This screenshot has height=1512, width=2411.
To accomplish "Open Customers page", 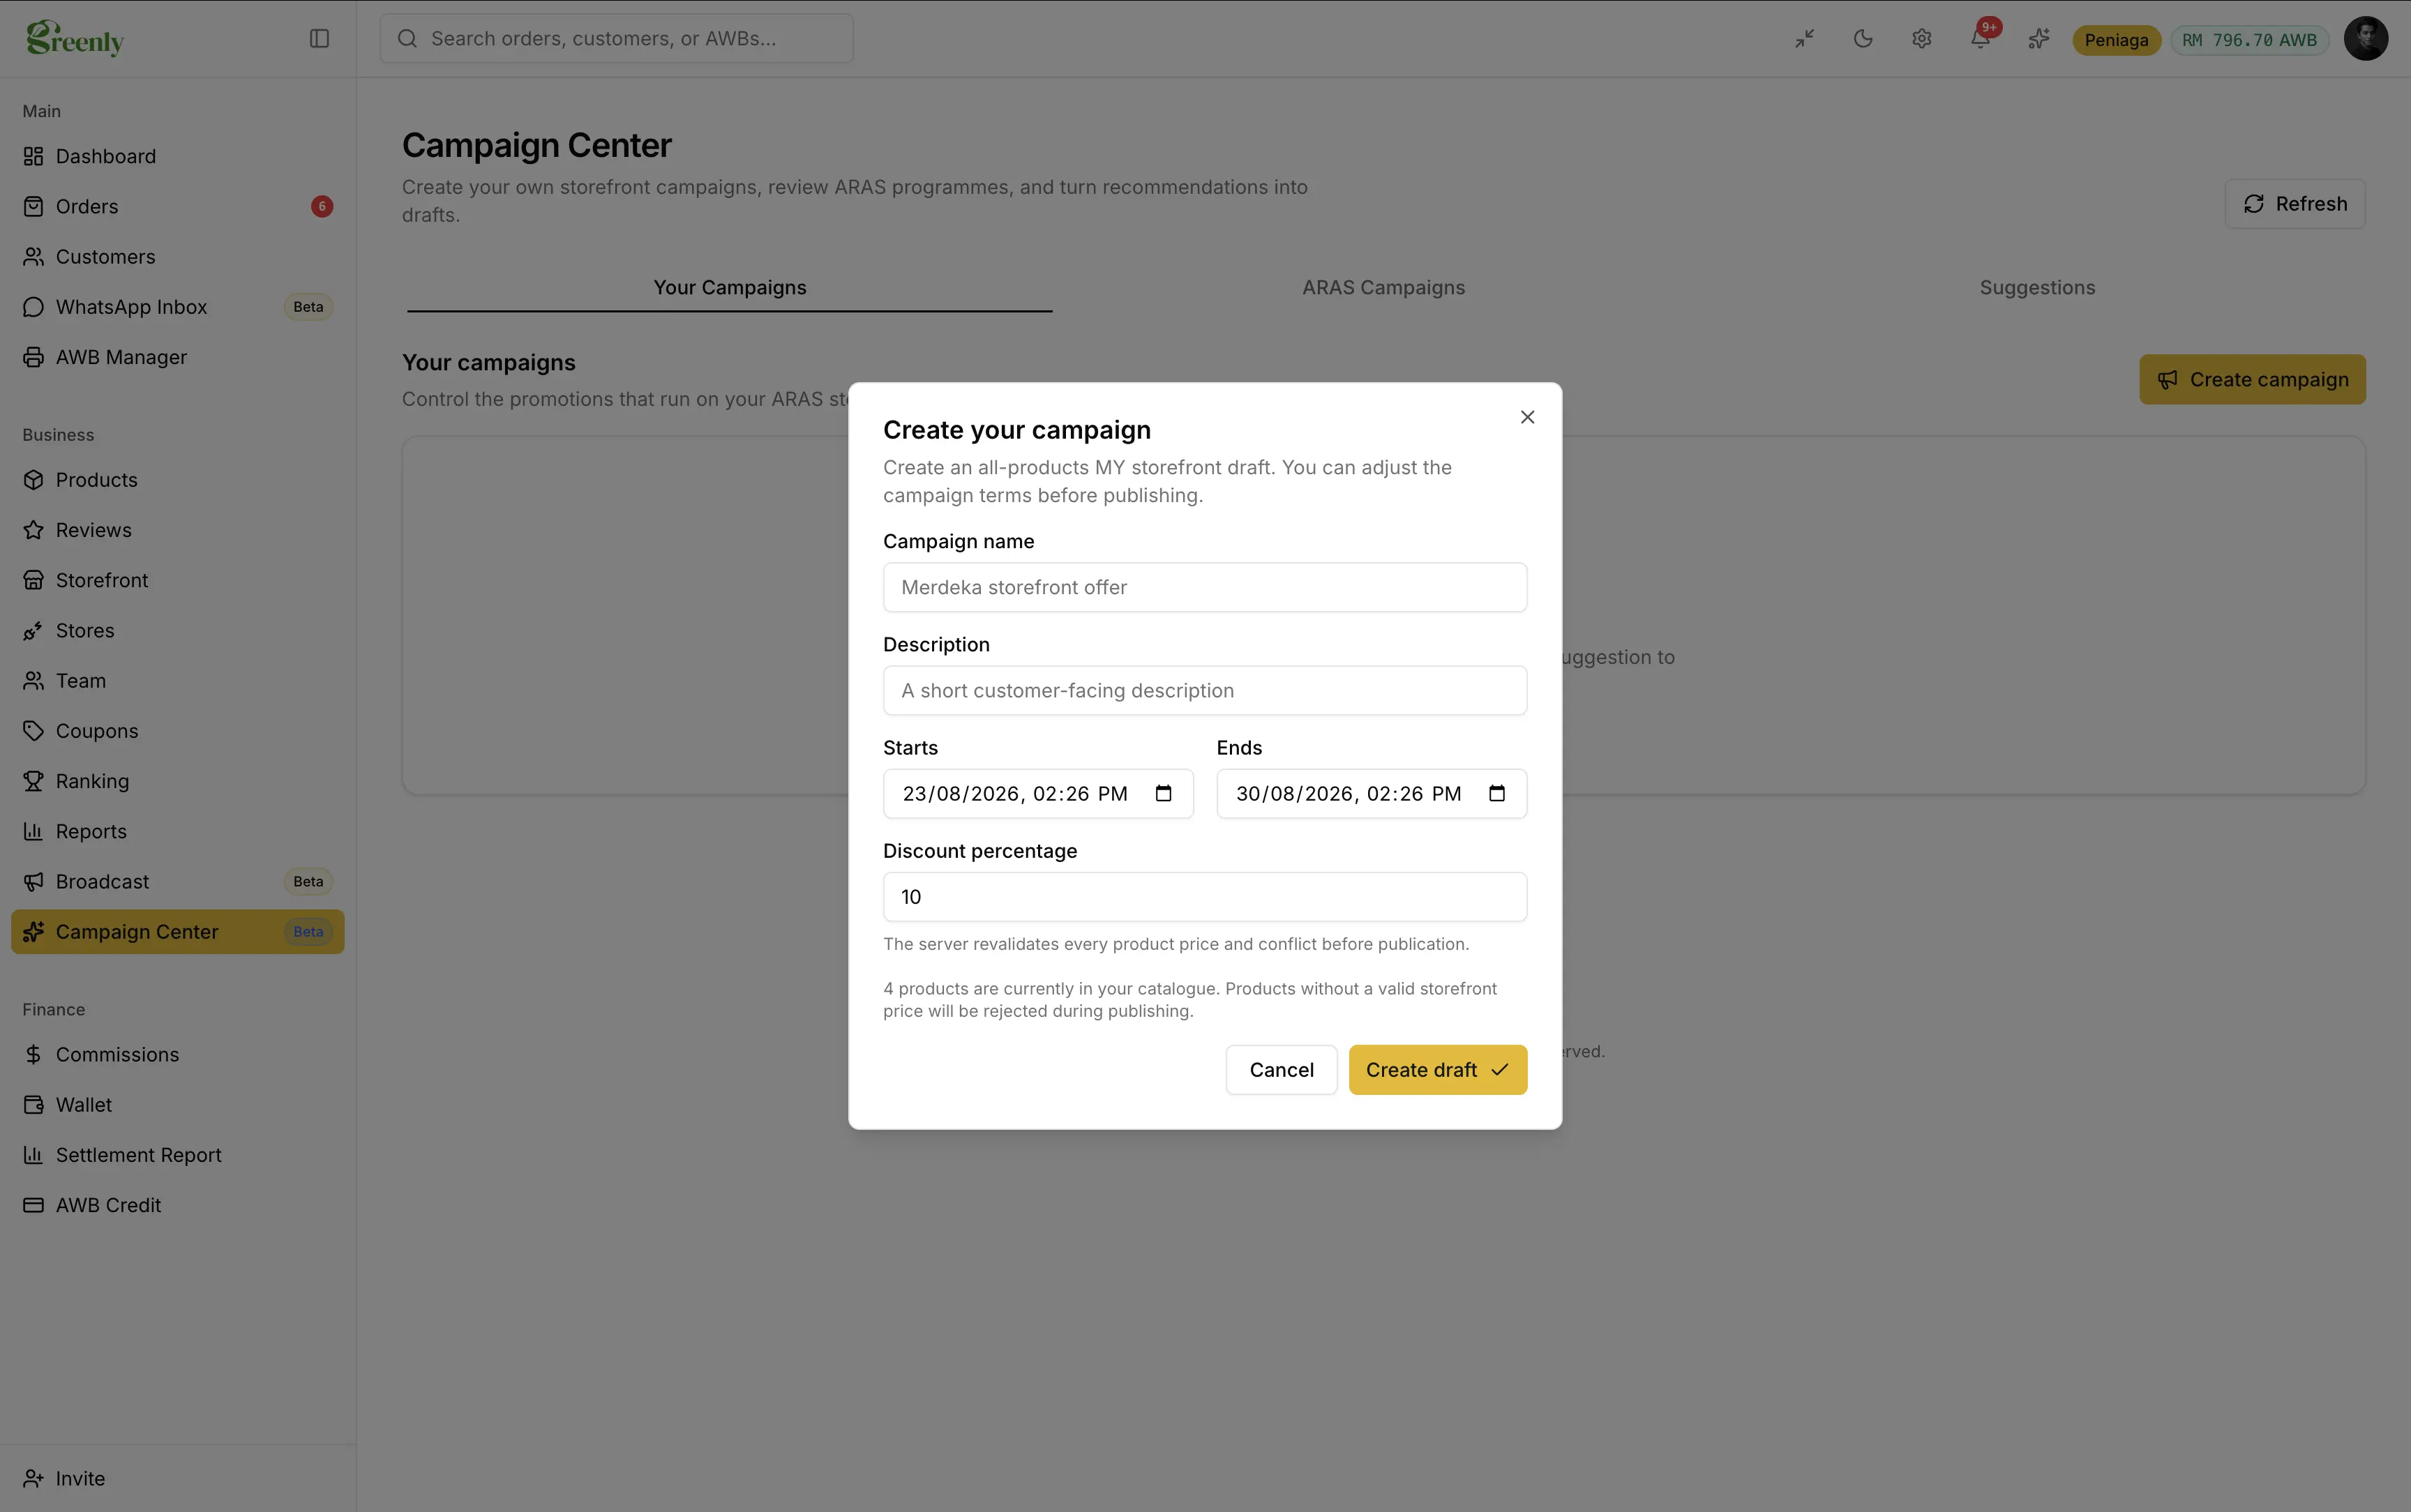I will 178,257.
